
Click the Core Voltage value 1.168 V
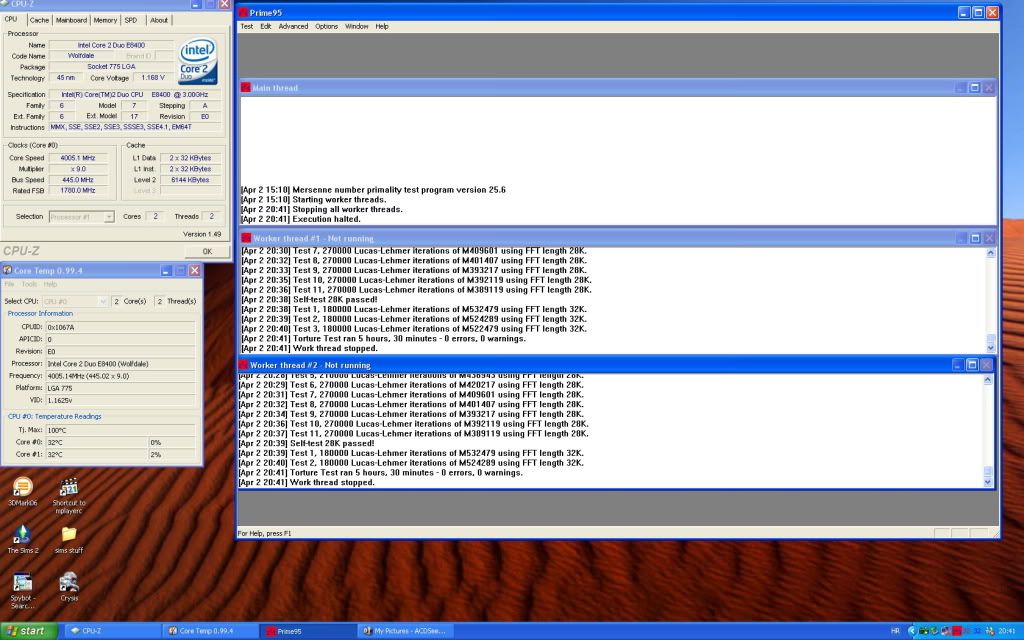[x=153, y=78]
